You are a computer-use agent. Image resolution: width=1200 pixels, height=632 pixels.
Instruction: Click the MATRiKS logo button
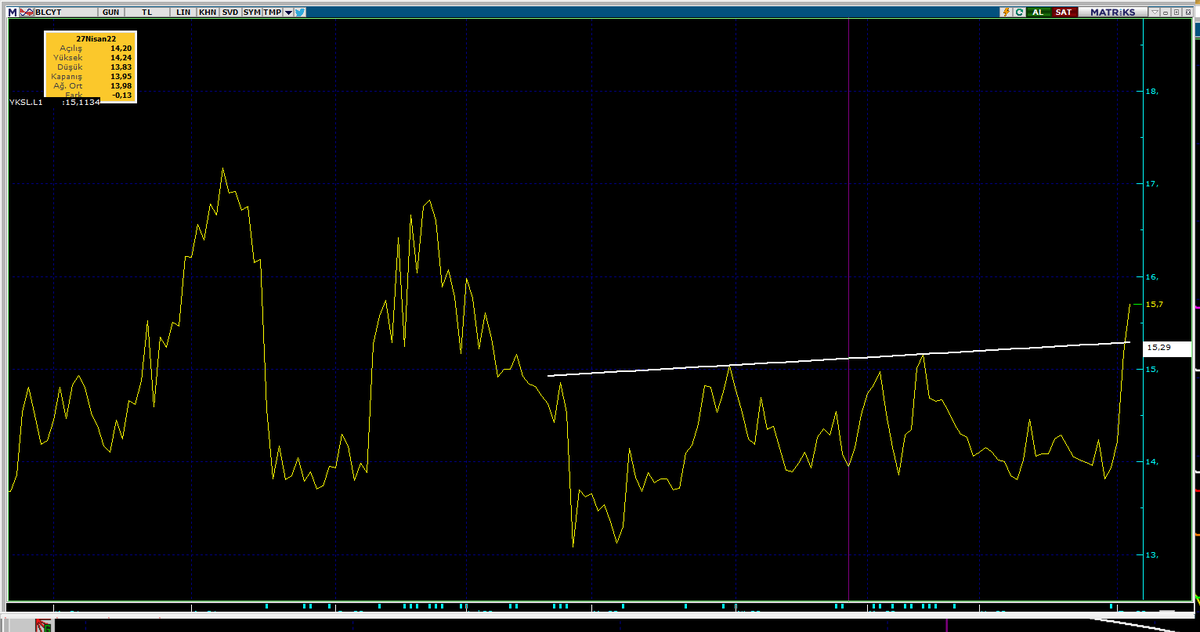coord(1113,12)
